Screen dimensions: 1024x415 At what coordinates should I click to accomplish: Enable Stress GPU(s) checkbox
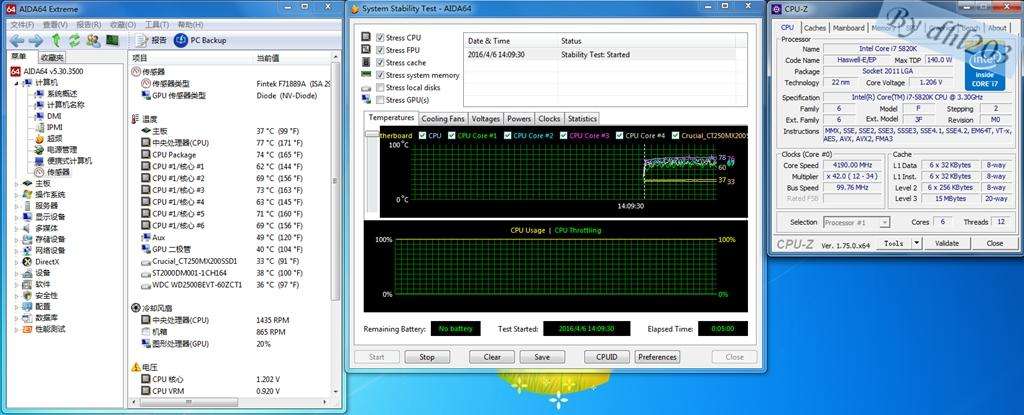coord(380,100)
